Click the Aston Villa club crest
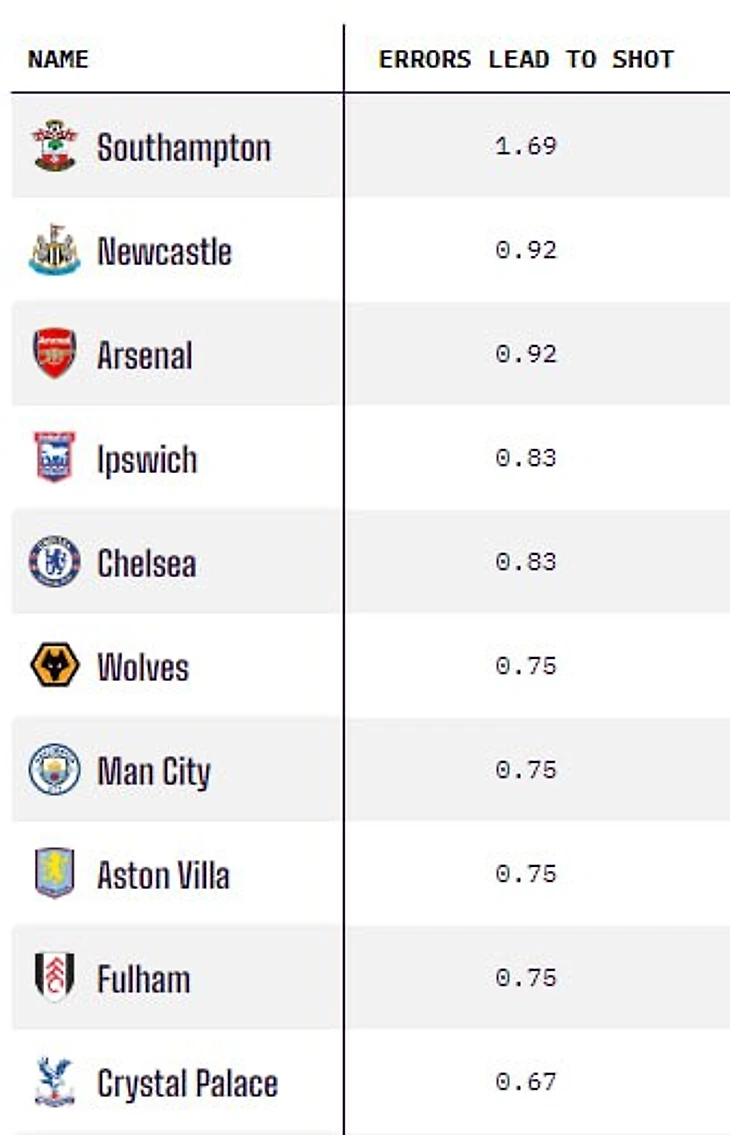This screenshot has height=1135, width=730. [x=54, y=875]
